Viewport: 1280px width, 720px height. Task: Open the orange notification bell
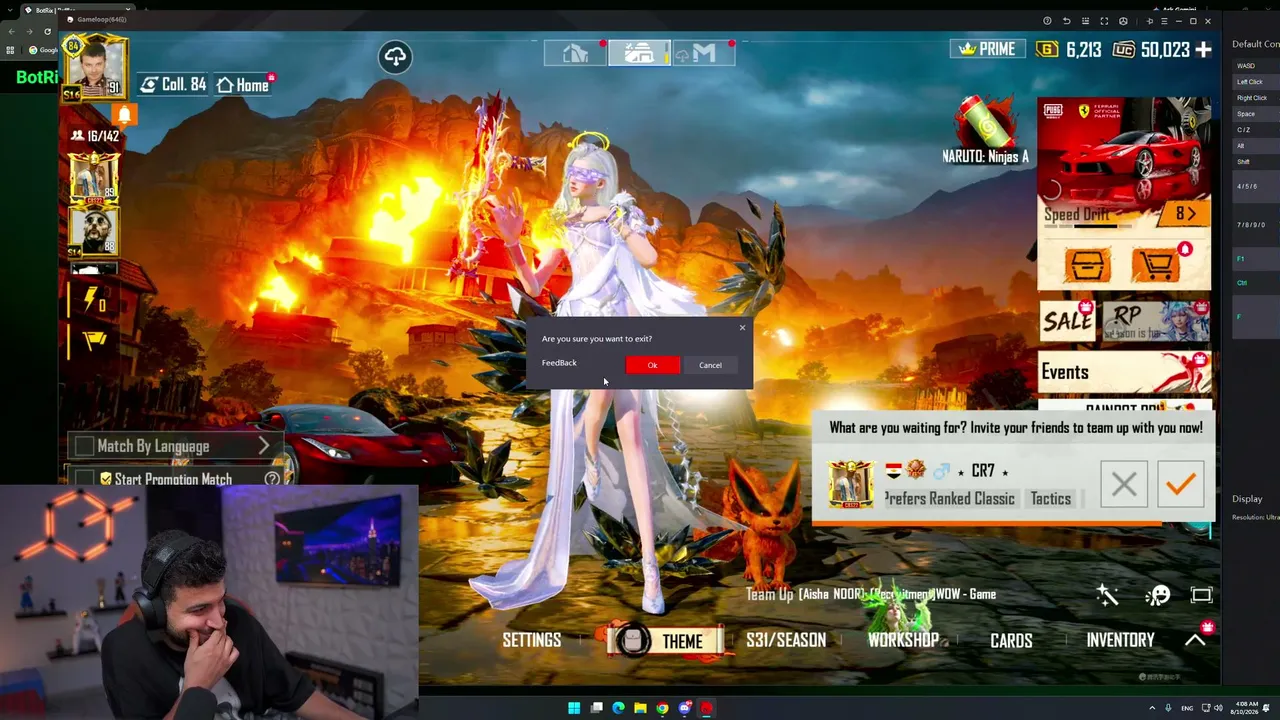point(124,115)
